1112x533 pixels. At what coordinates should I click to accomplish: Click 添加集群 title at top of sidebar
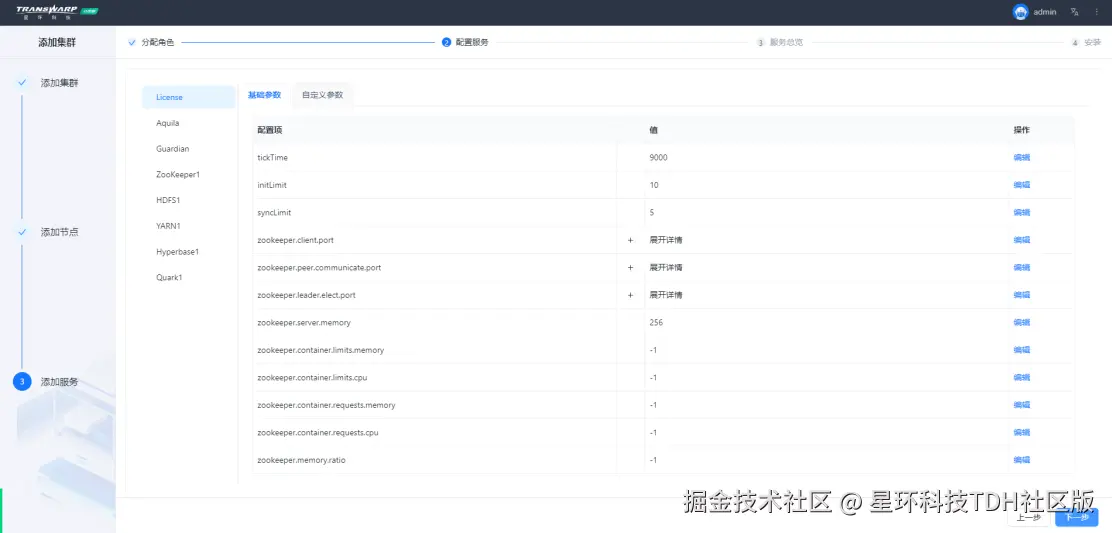(x=57, y=43)
